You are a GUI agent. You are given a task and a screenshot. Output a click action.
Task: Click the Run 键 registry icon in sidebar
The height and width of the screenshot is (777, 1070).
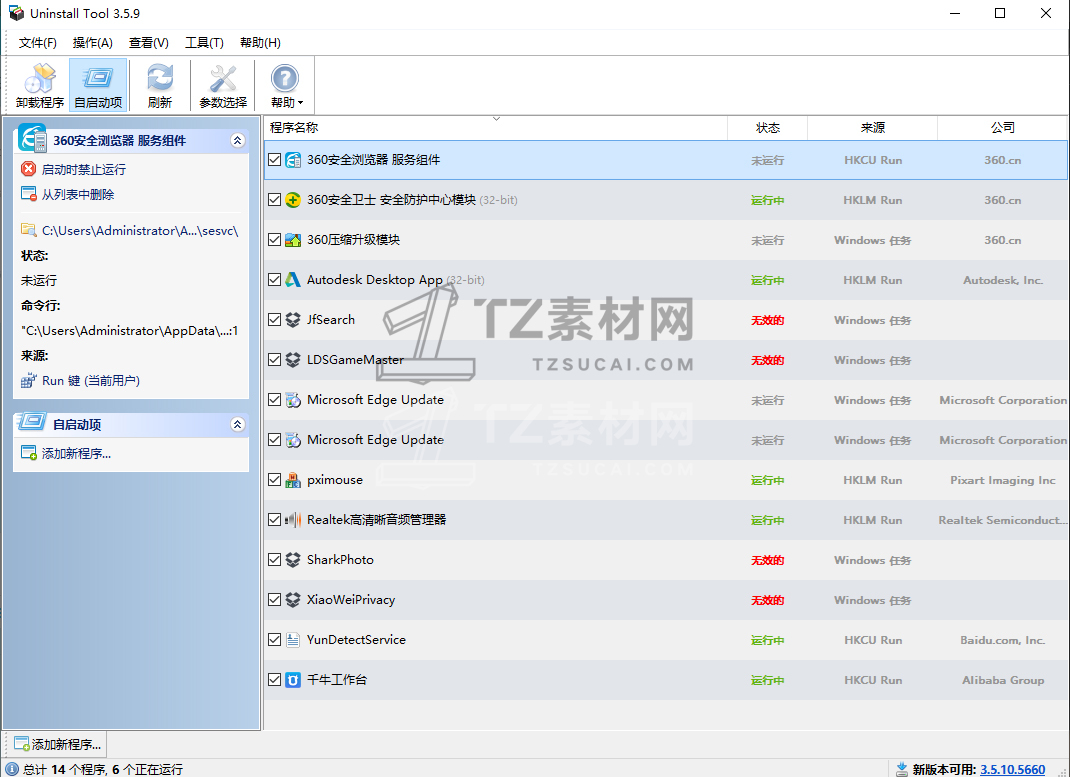[x=29, y=381]
